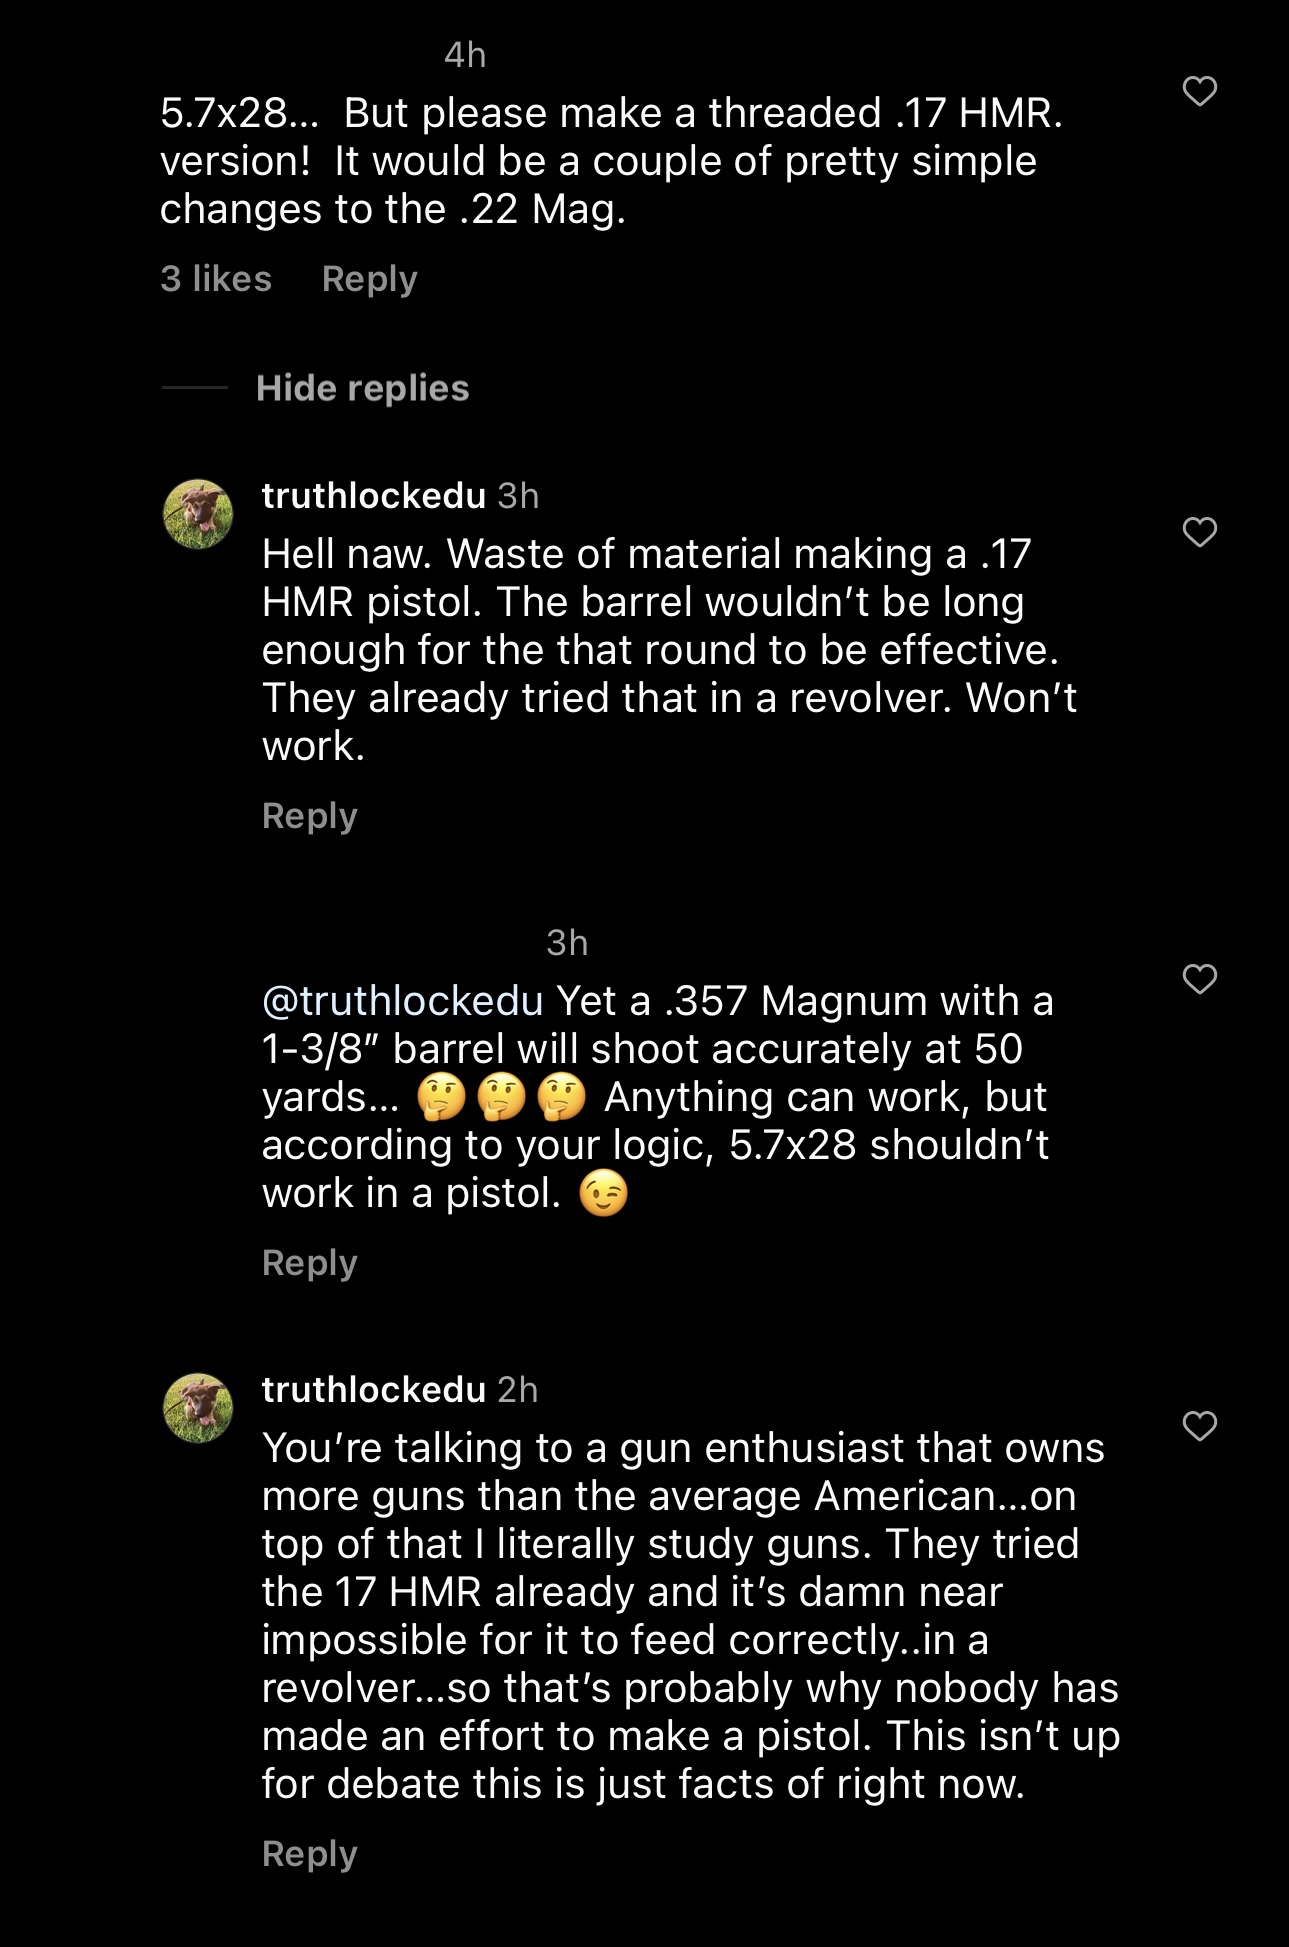Tap the @truthlockedu mention
Screen dimensions: 1289x1947
(x=402, y=1001)
